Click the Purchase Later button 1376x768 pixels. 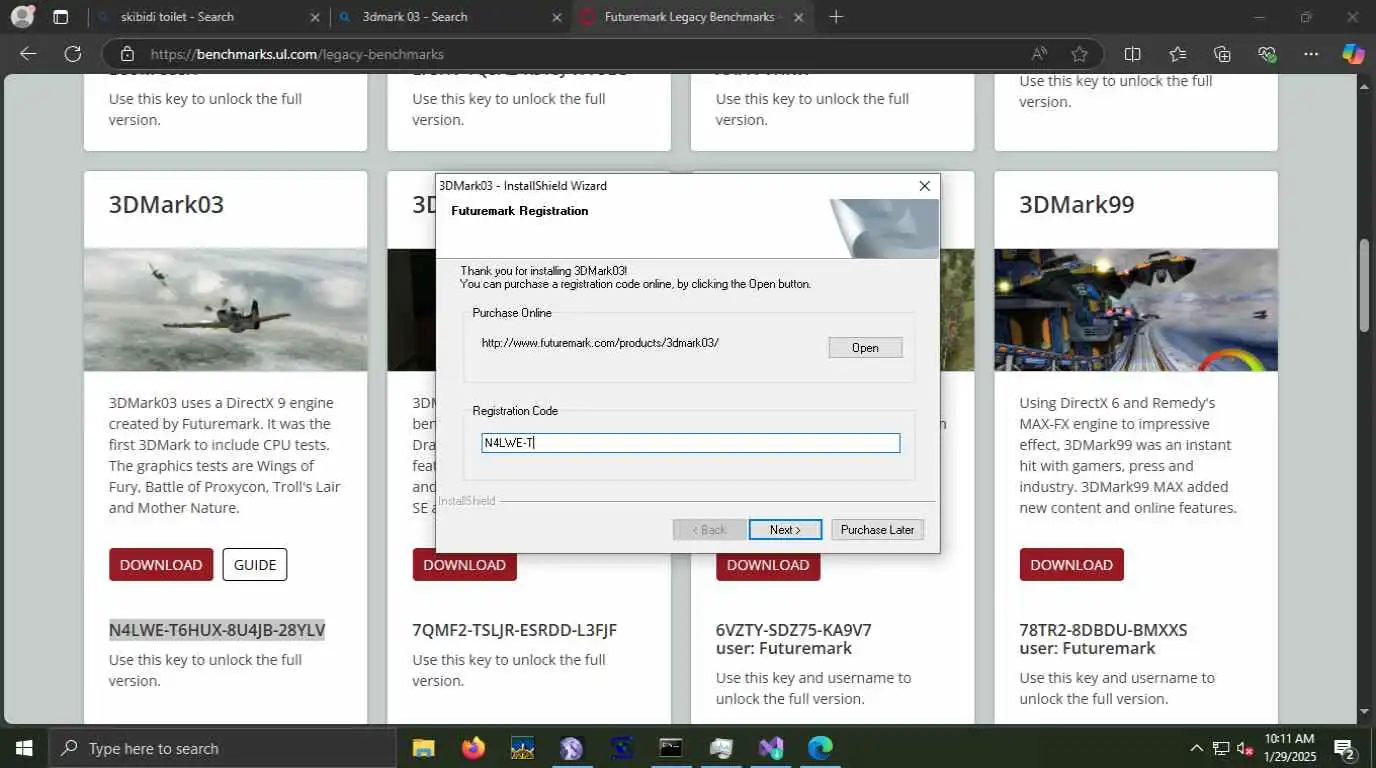pos(877,530)
